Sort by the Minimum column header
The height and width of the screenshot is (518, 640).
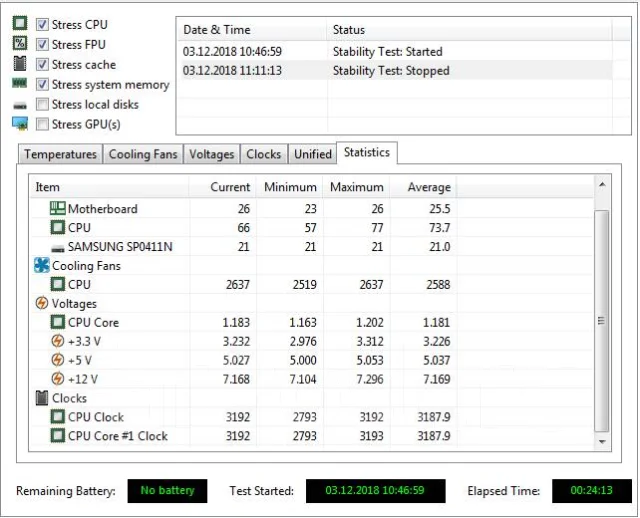coord(289,187)
